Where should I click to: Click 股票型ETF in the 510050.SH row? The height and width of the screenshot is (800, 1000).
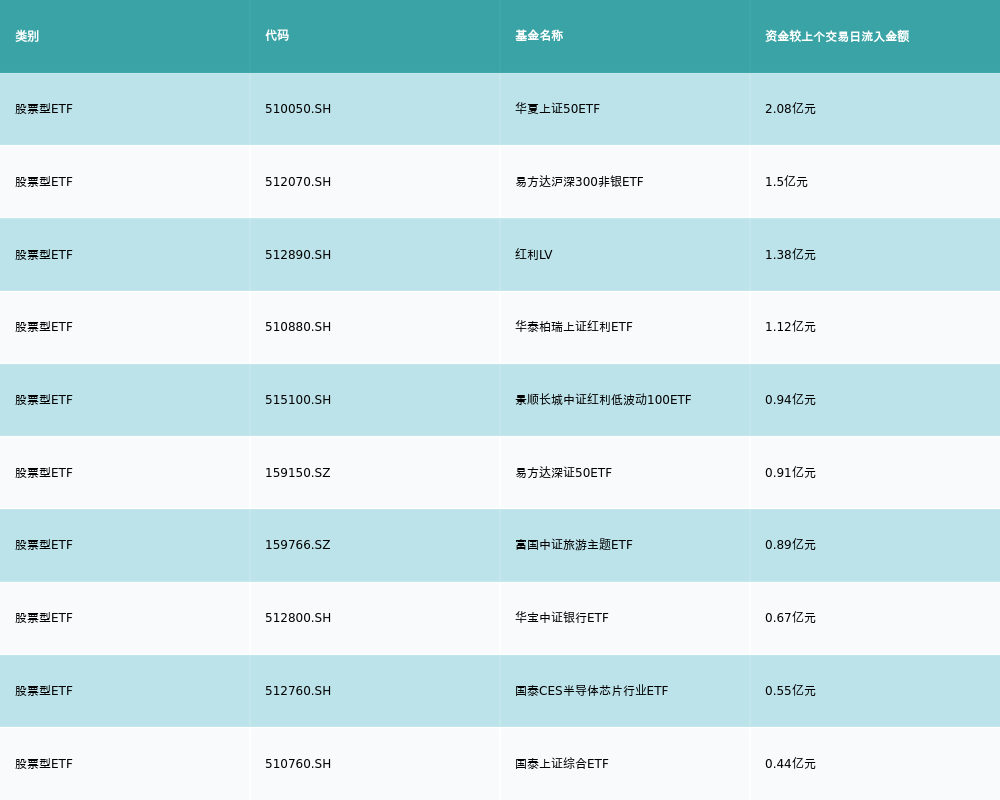44,109
